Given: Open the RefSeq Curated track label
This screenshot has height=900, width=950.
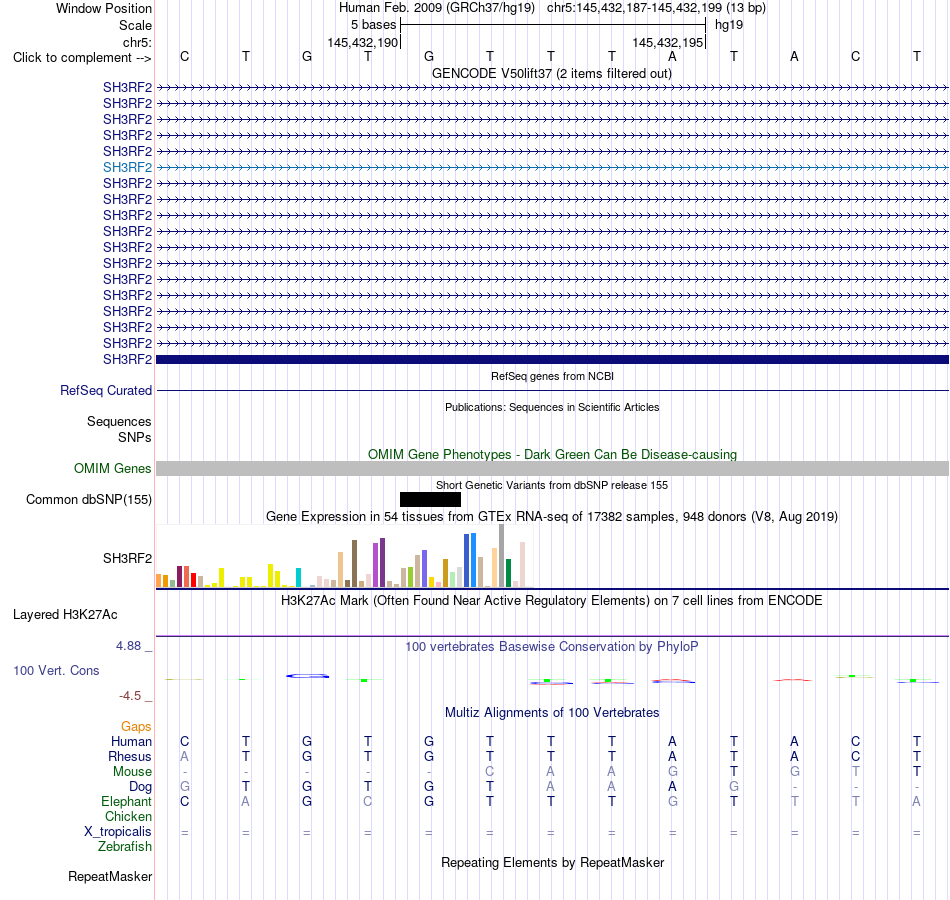Looking at the screenshot, I should [x=106, y=390].
